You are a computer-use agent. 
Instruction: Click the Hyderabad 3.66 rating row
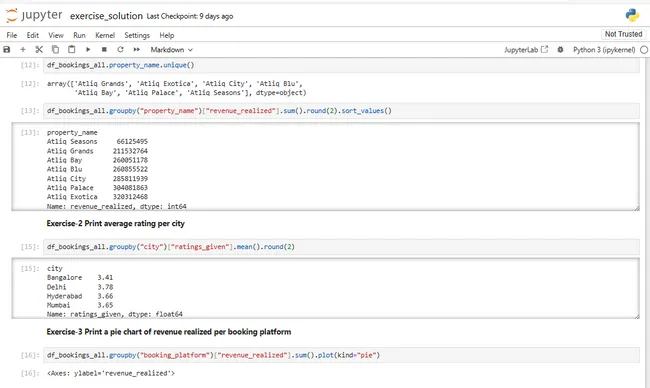[x=80, y=296]
